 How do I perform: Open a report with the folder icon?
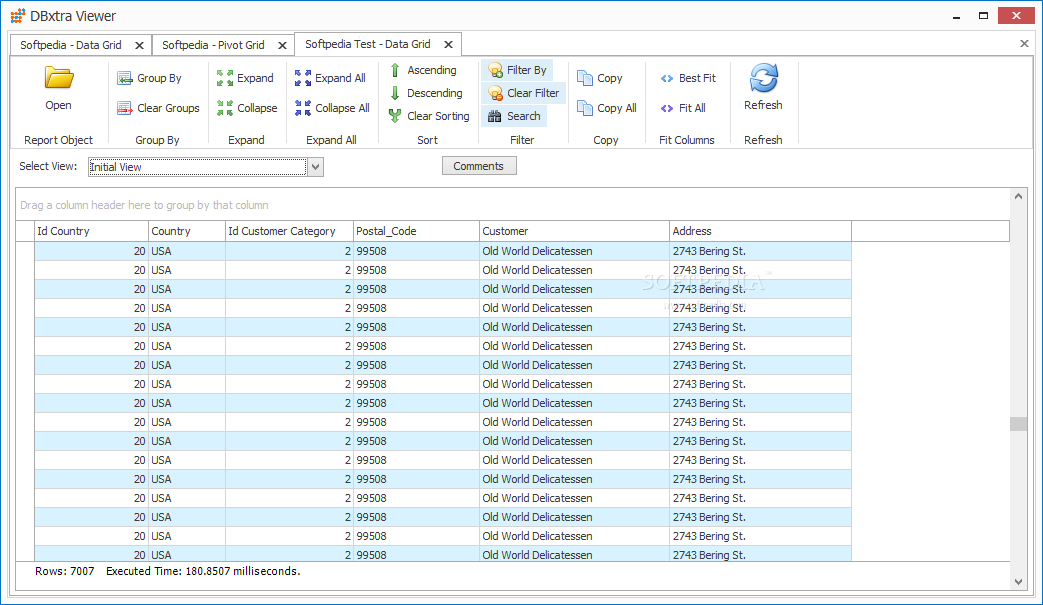point(59,80)
